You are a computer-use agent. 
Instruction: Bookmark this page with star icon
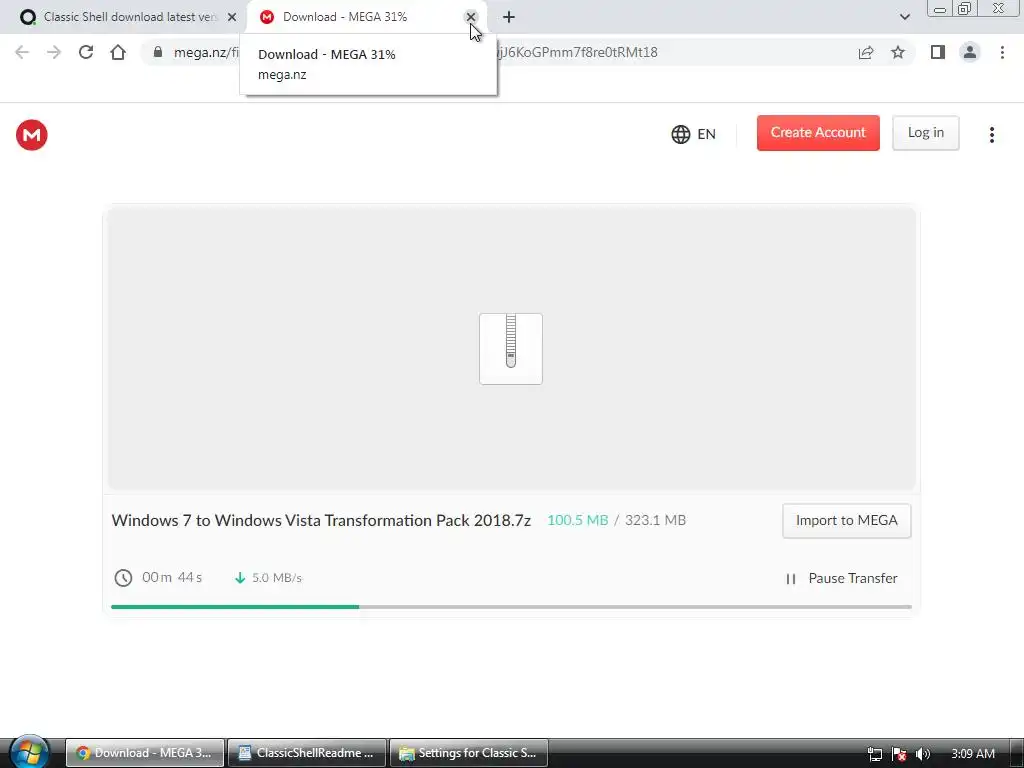click(x=898, y=52)
